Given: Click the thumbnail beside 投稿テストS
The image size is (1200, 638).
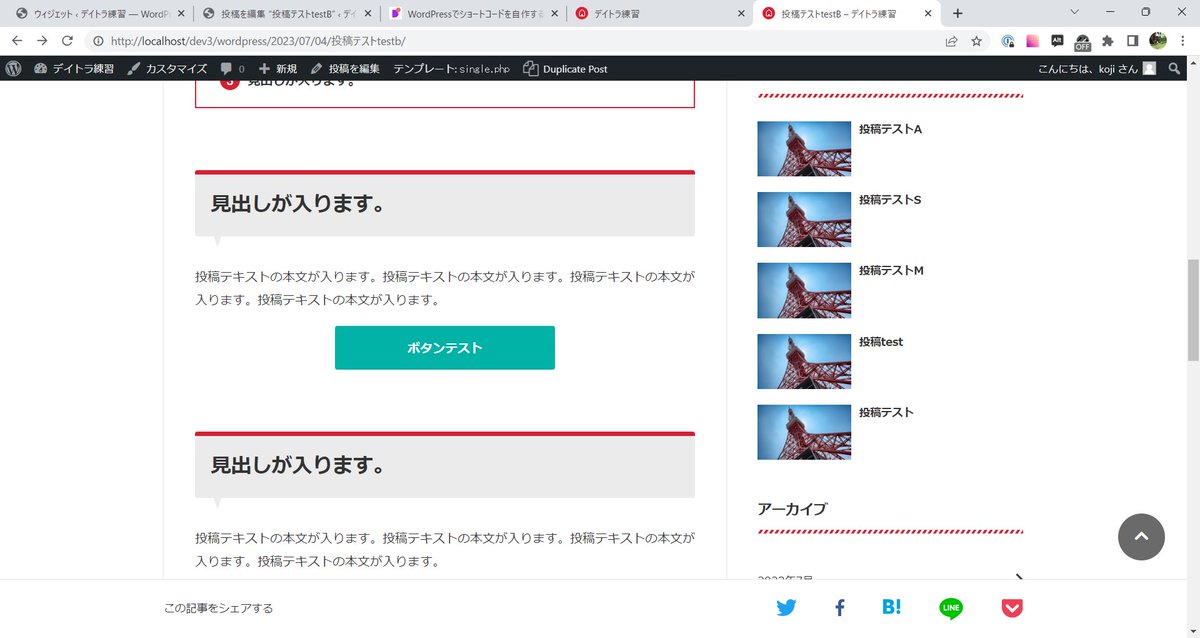Looking at the screenshot, I should pos(804,220).
